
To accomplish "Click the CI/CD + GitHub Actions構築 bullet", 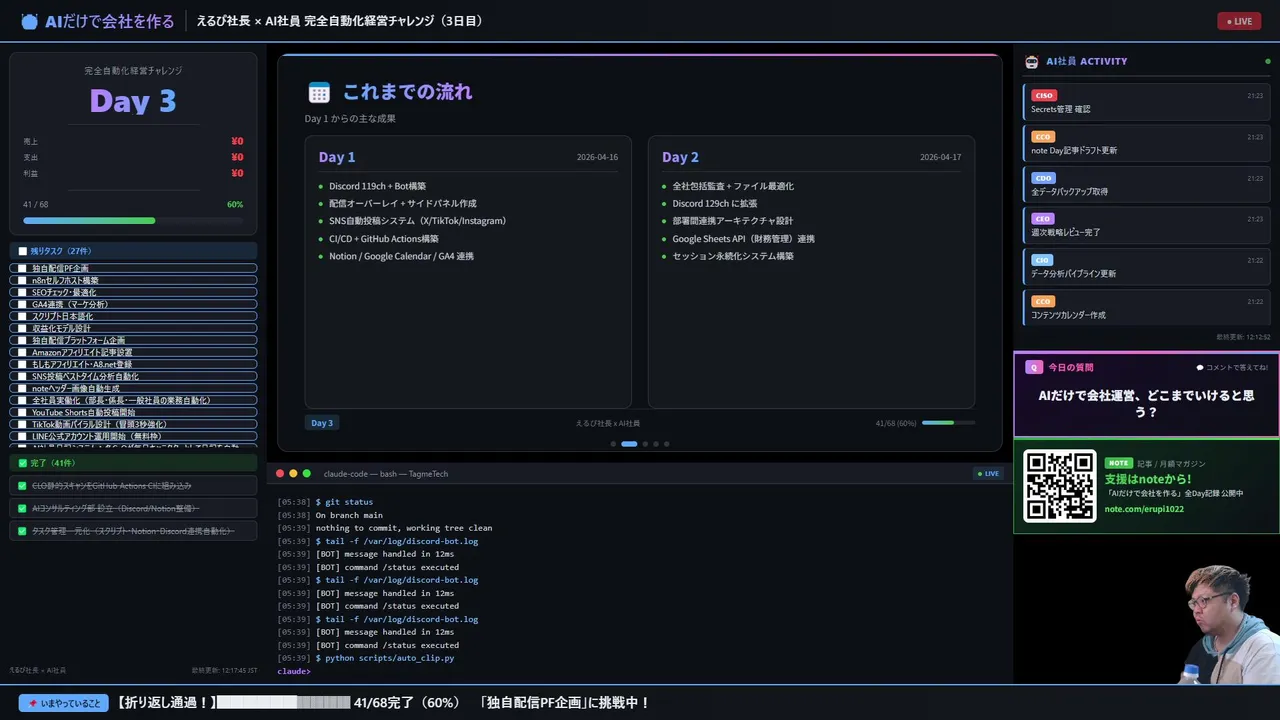I will click(x=384, y=239).
